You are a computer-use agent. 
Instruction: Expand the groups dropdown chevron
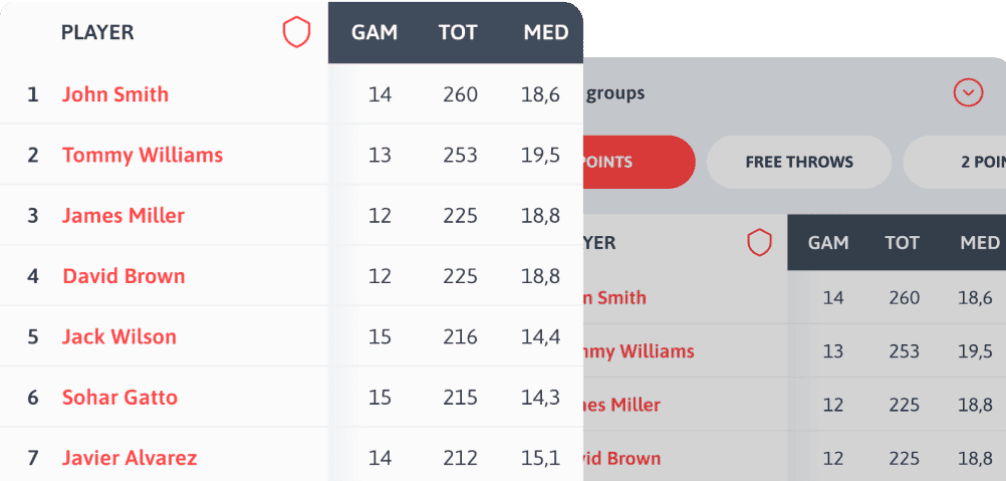[967, 94]
